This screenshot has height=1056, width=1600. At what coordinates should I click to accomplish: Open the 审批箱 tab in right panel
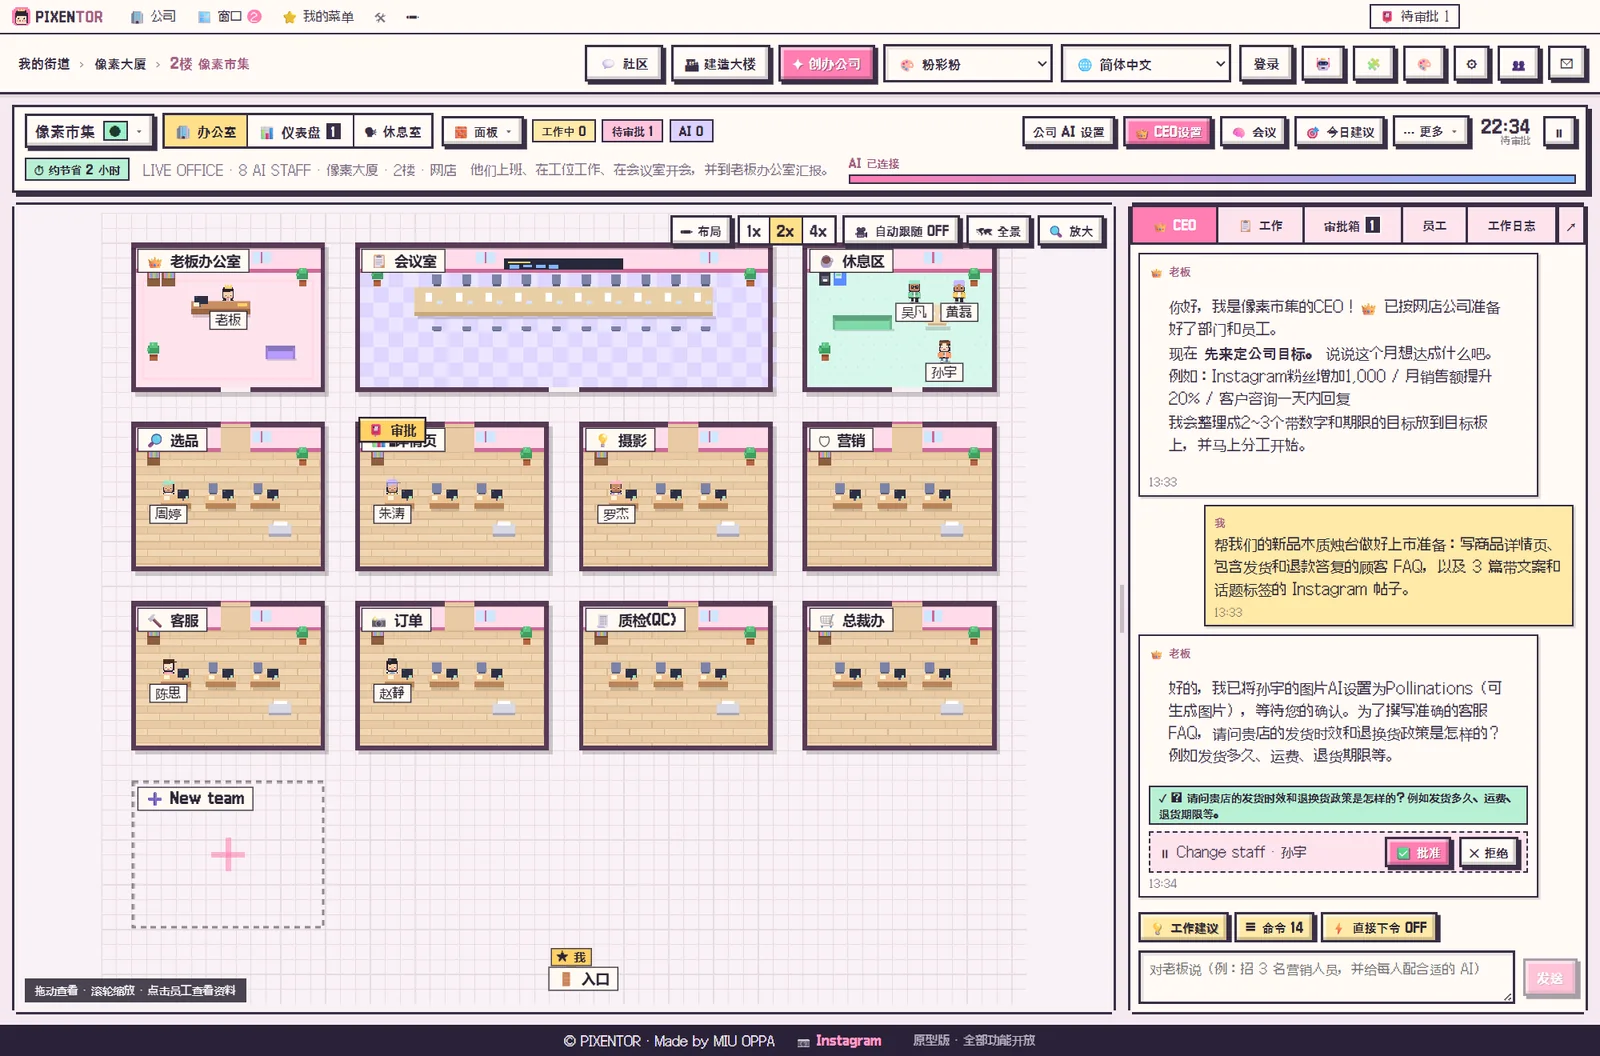point(1352,226)
